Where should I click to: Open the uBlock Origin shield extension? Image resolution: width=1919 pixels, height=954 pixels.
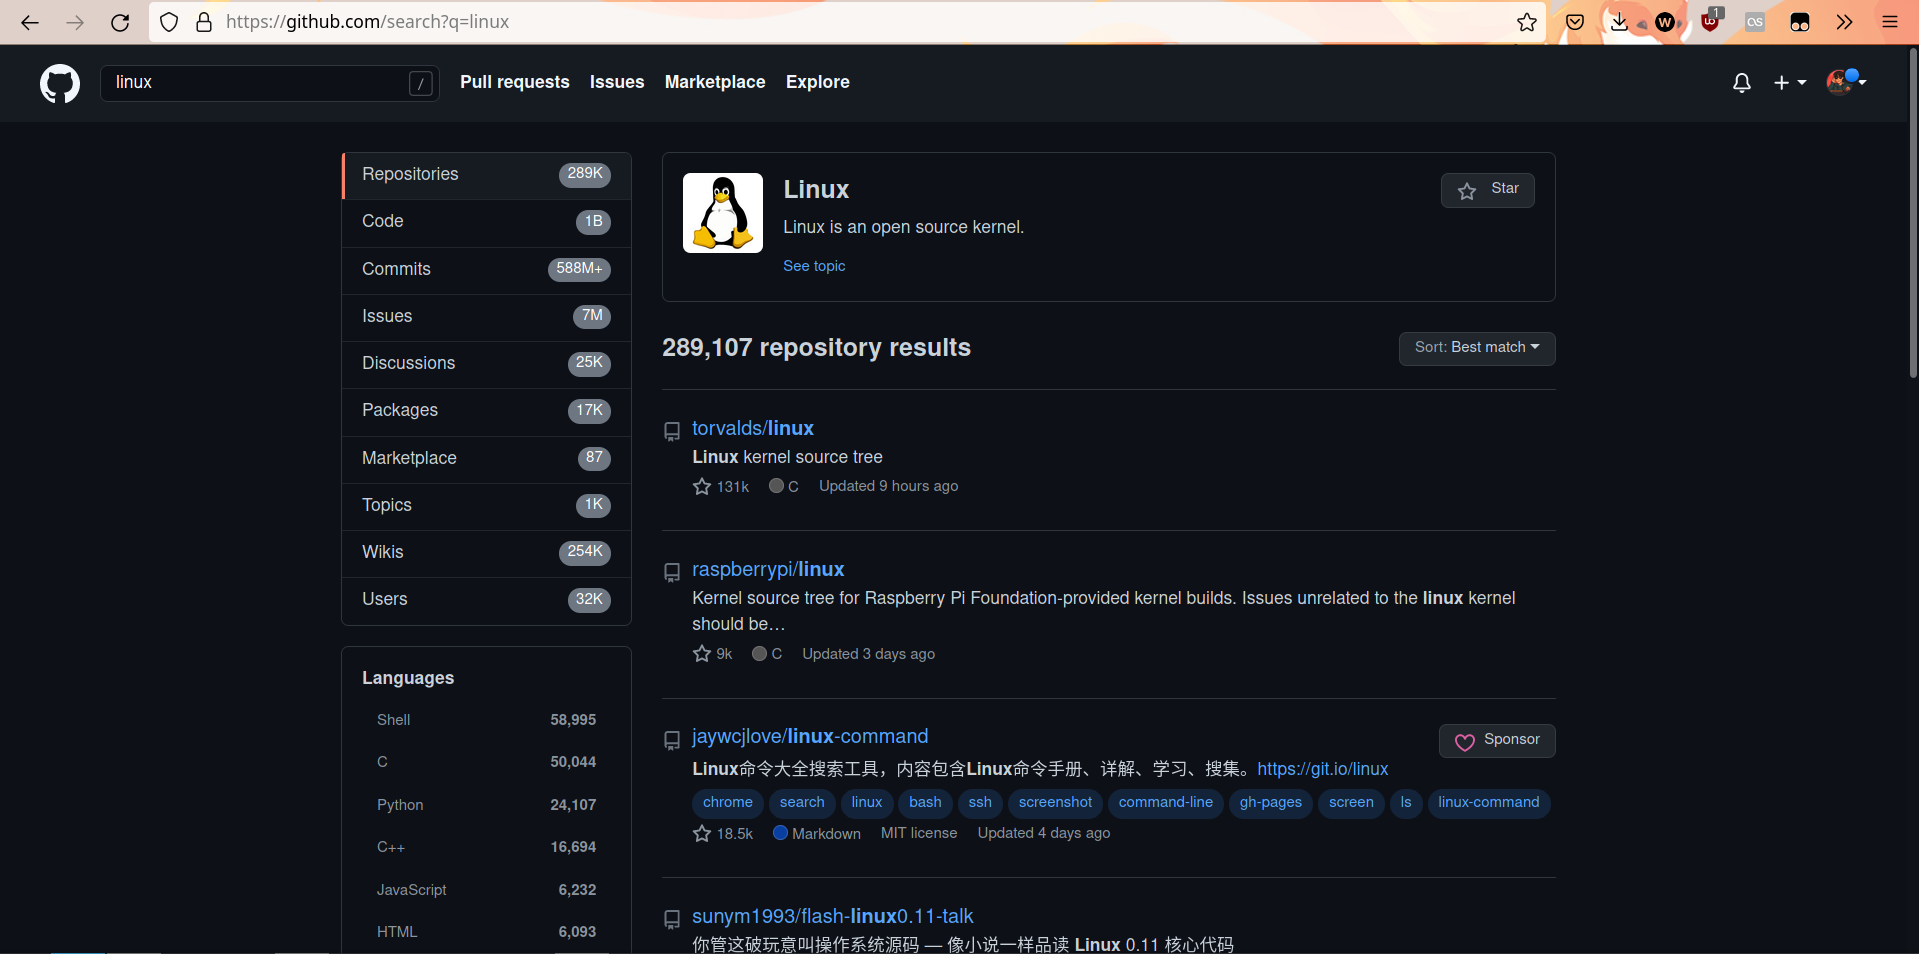click(x=1711, y=21)
